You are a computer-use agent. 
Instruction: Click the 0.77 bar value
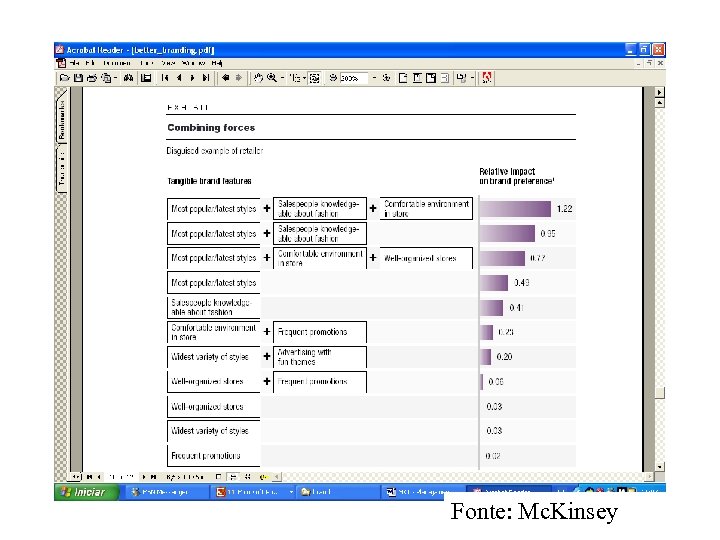point(538,258)
